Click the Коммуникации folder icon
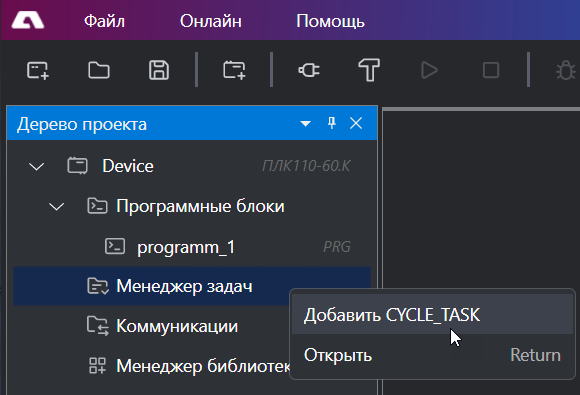 click(x=98, y=326)
